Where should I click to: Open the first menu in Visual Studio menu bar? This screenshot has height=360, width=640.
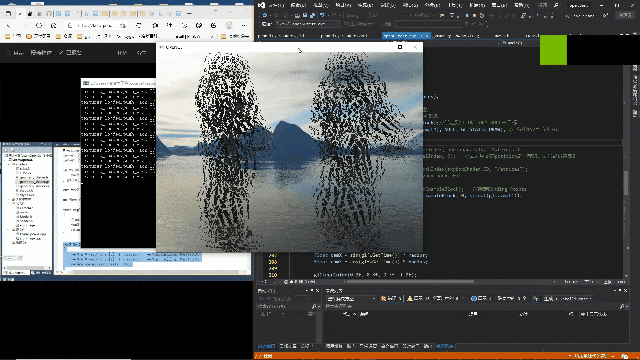(276, 5)
